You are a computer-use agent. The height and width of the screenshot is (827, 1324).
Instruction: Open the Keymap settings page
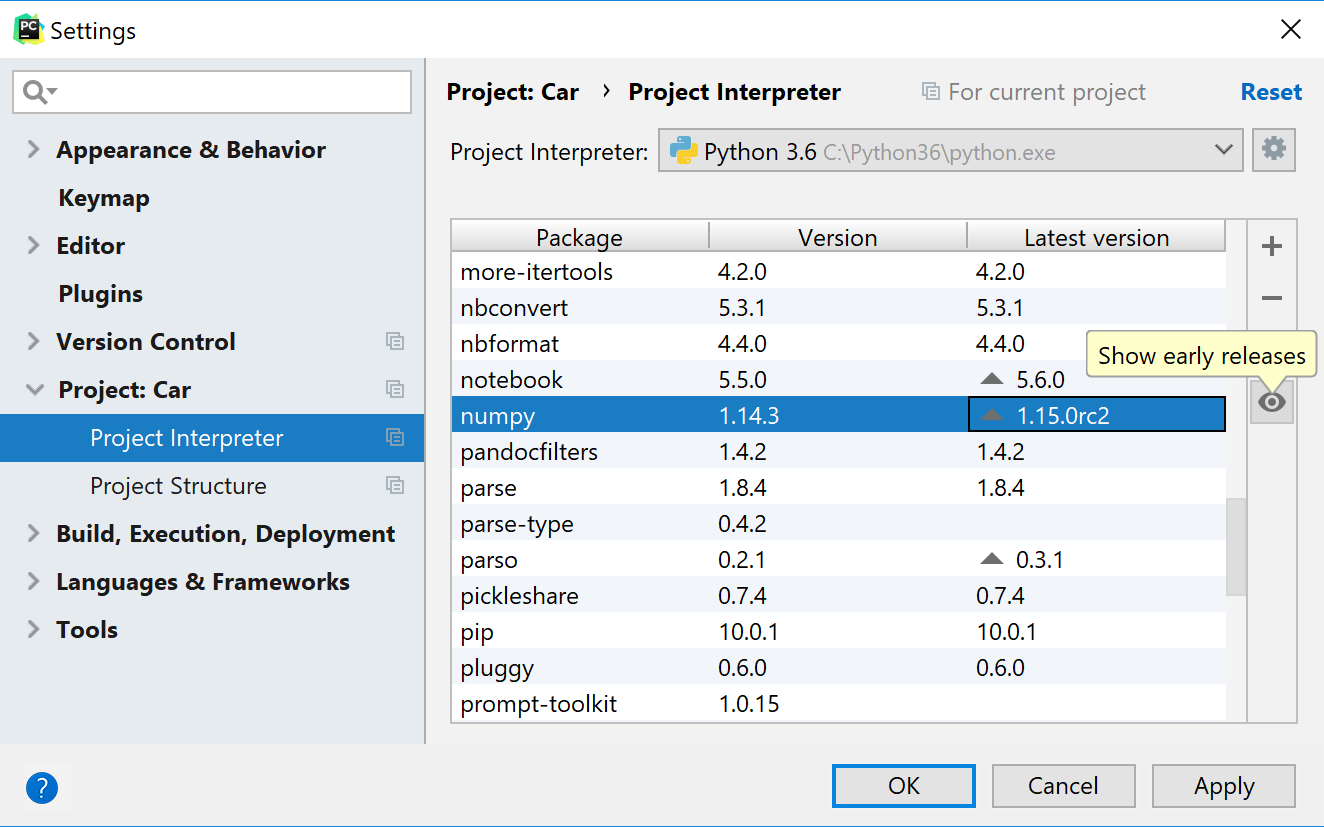pos(104,198)
